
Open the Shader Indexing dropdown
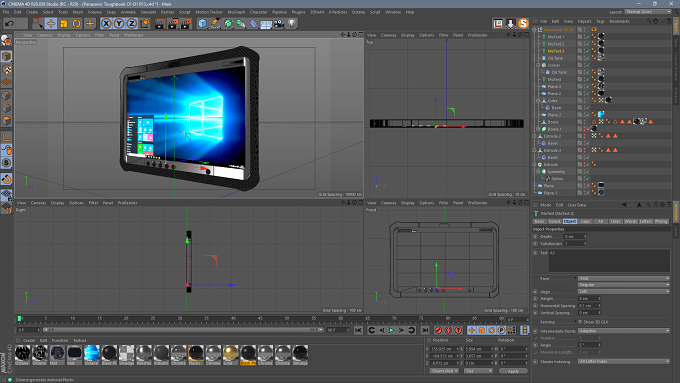(x=624, y=361)
